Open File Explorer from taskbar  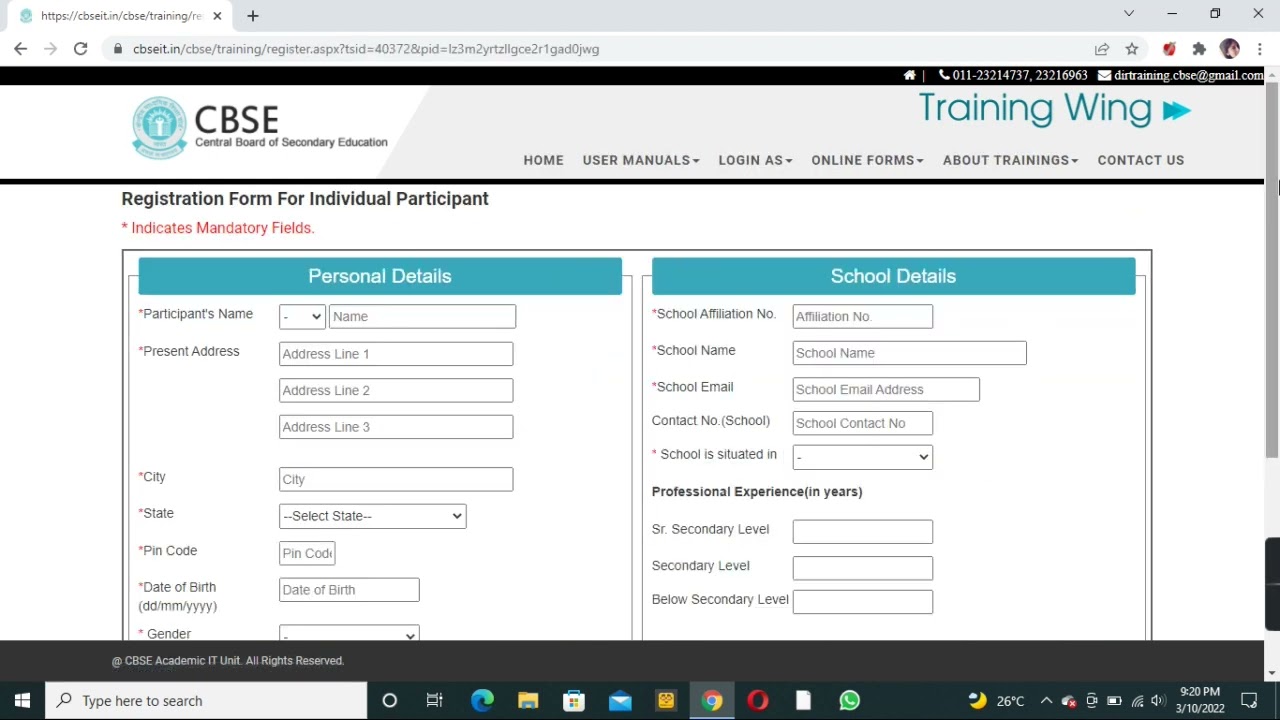click(528, 700)
